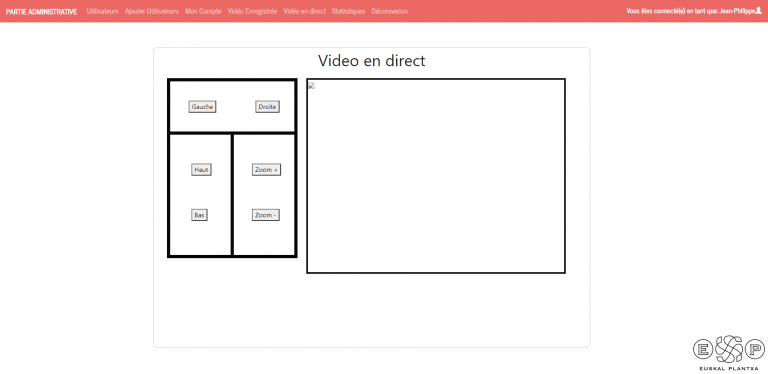Click inside the live video display area

[436, 176]
